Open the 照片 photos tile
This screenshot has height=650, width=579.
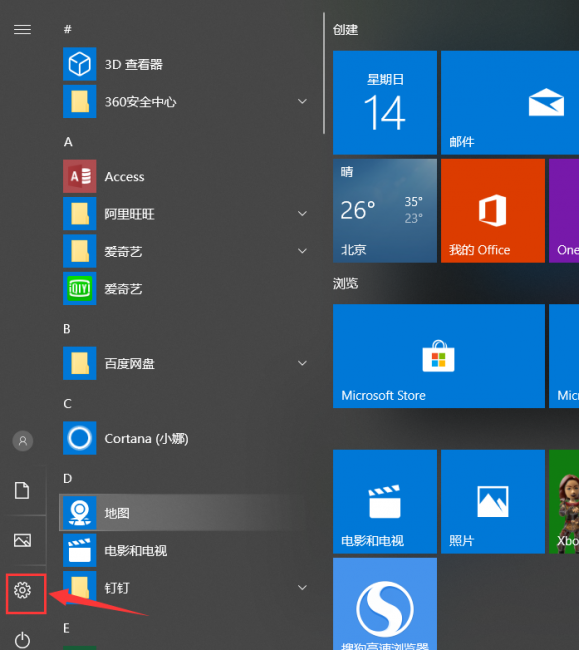[x=493, y=502]
